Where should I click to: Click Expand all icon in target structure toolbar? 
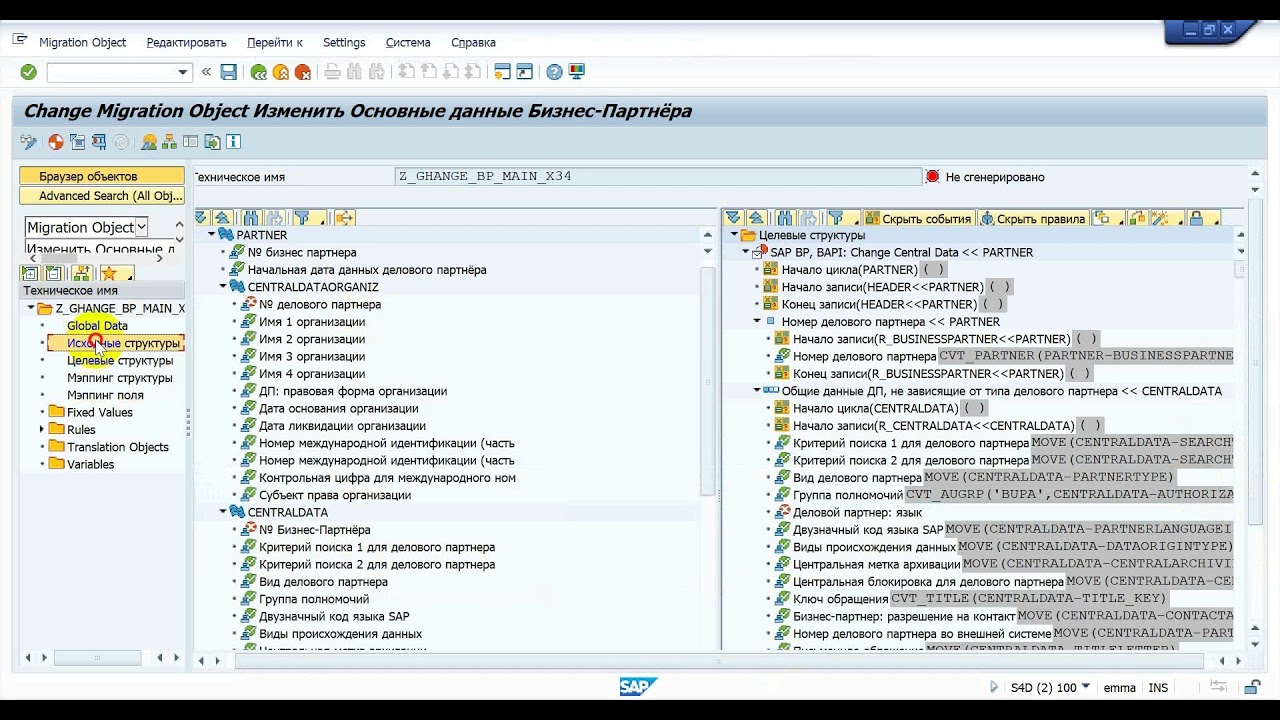734,218
